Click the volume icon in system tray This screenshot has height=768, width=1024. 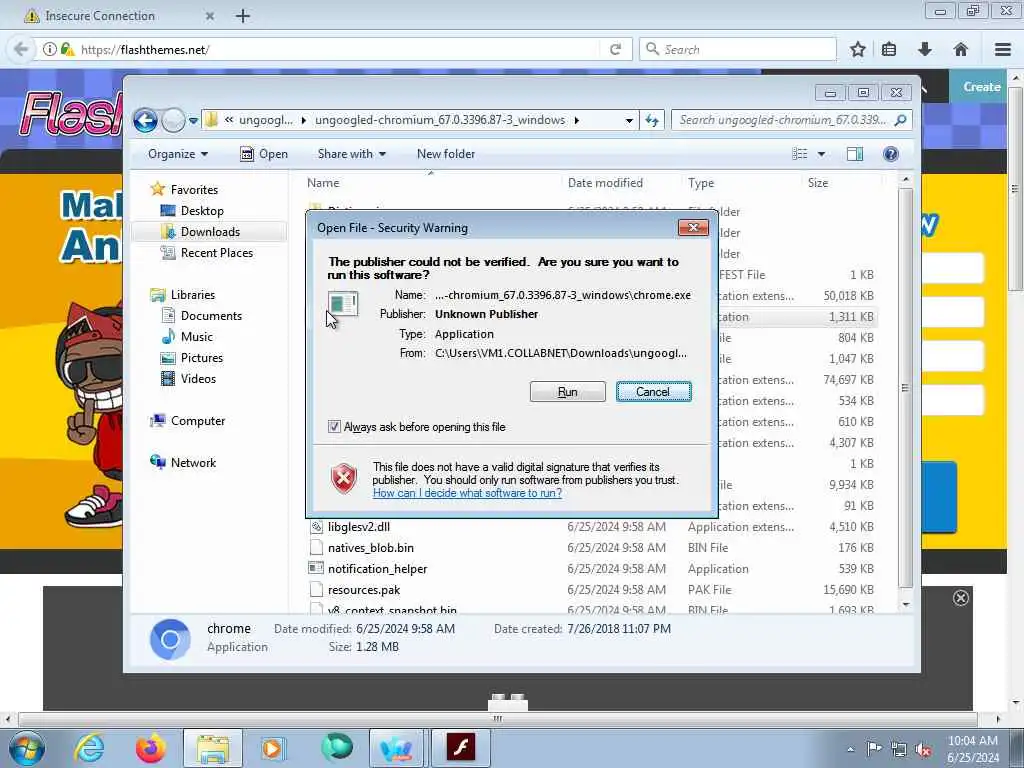click(x=923, y=750)
